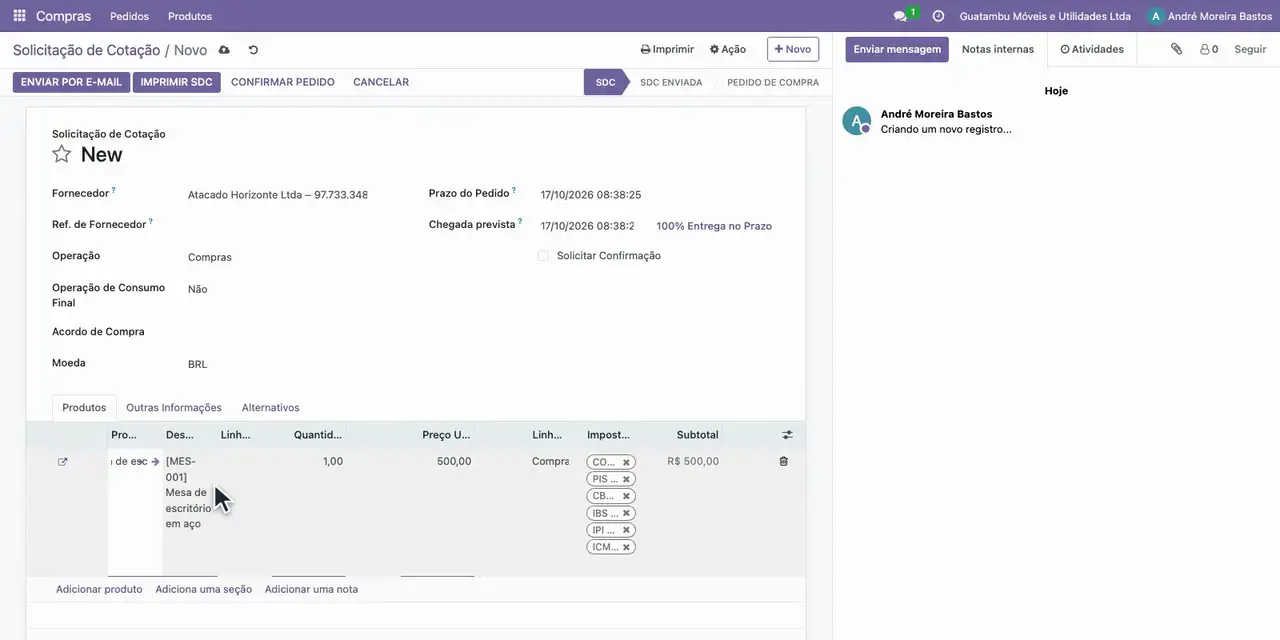Open the Moeda dropdown showing BRL
This screenshot has height=640, width=1280.
[x=278, y=364]
